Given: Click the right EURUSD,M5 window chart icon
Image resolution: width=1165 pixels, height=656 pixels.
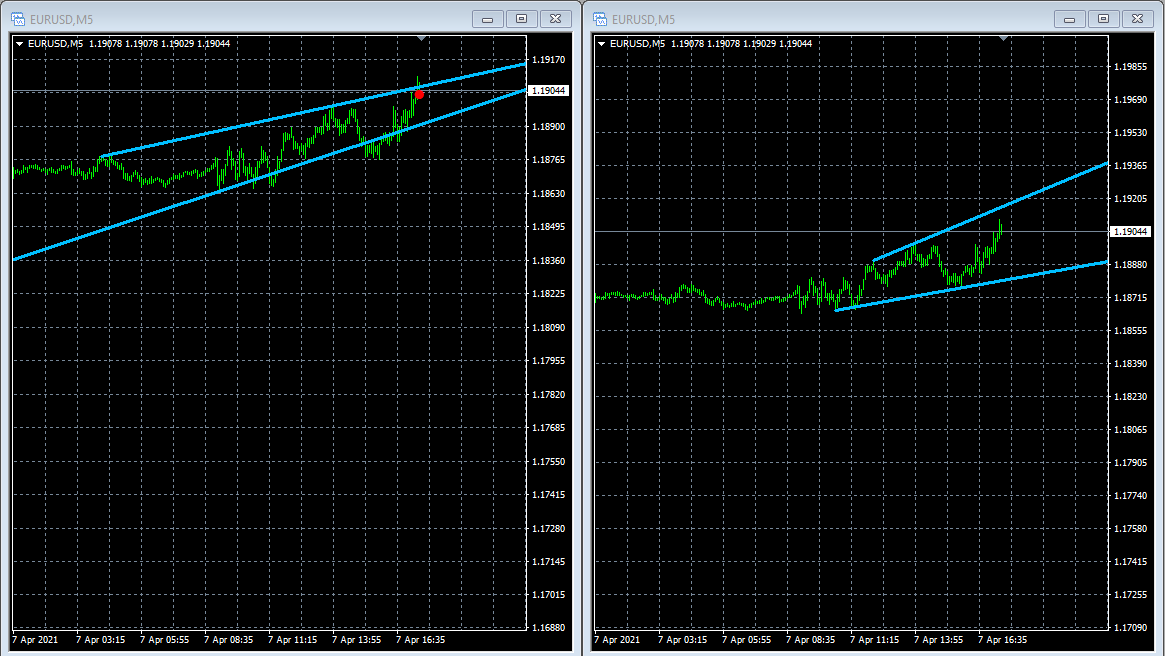Looking at the screenshot, I should [x=600, y=19].
